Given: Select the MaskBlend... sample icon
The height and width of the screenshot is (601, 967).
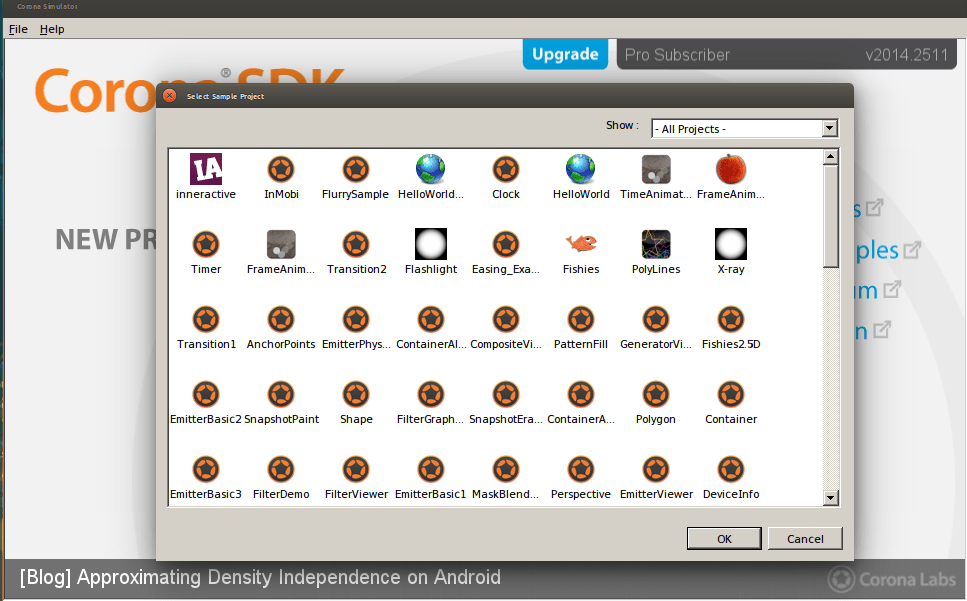Looking at the screenshot, I should [x=506, y=470].
